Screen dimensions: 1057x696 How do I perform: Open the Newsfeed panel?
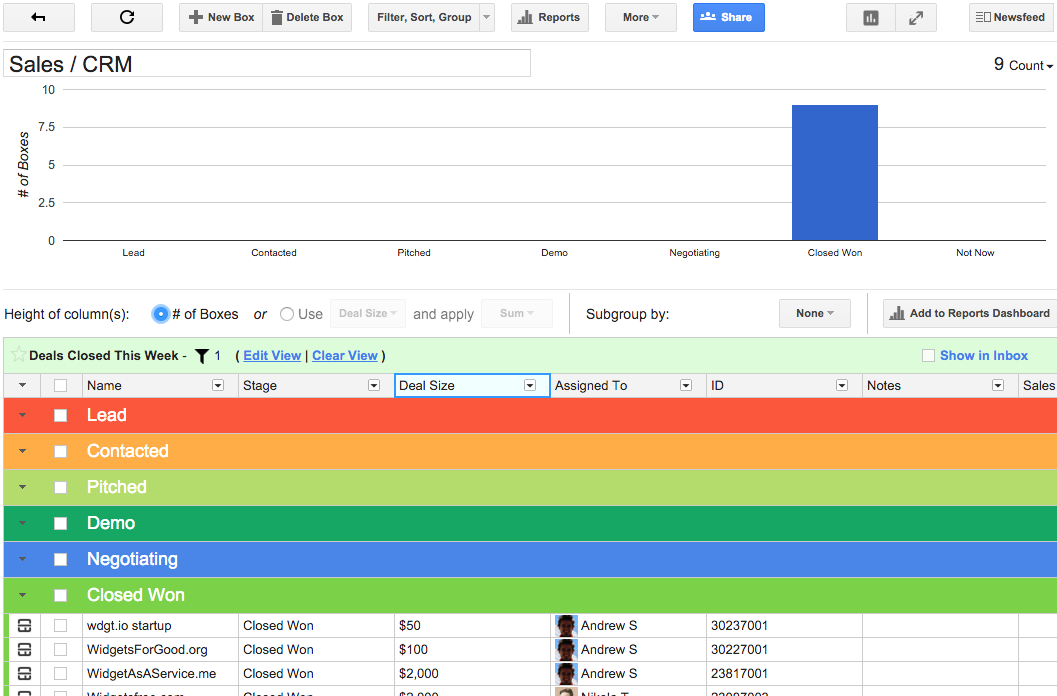pyautogui.click(x=1013, y=18)
